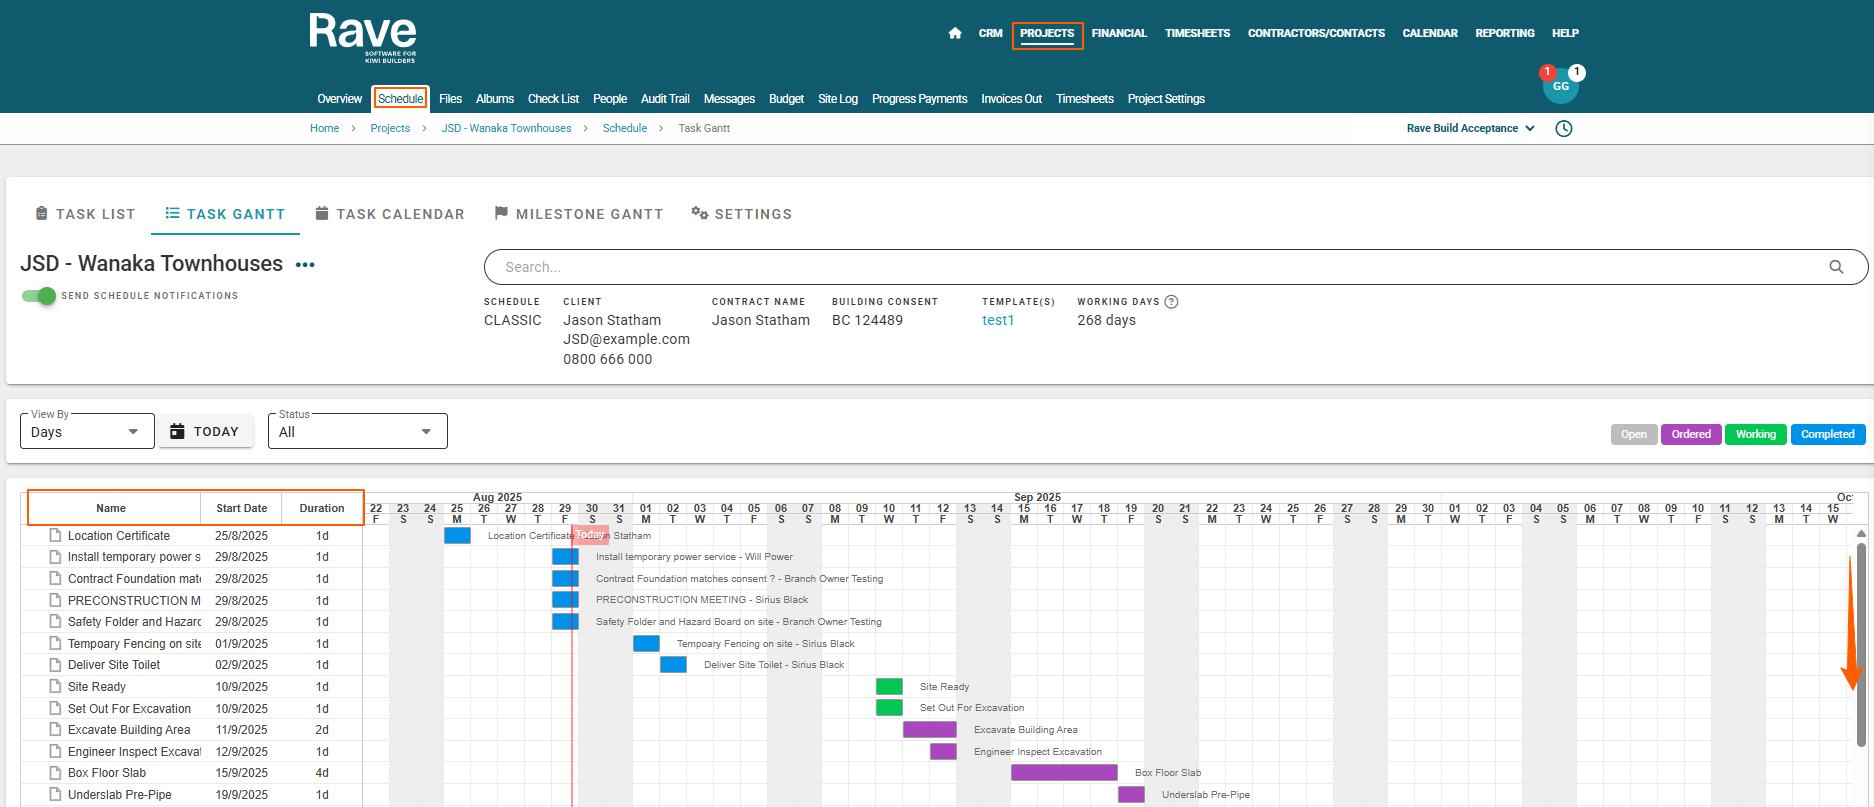The width and height of the screenshot is (1874, 807).
Task: Open the Check List page
Action: [553, 99]
